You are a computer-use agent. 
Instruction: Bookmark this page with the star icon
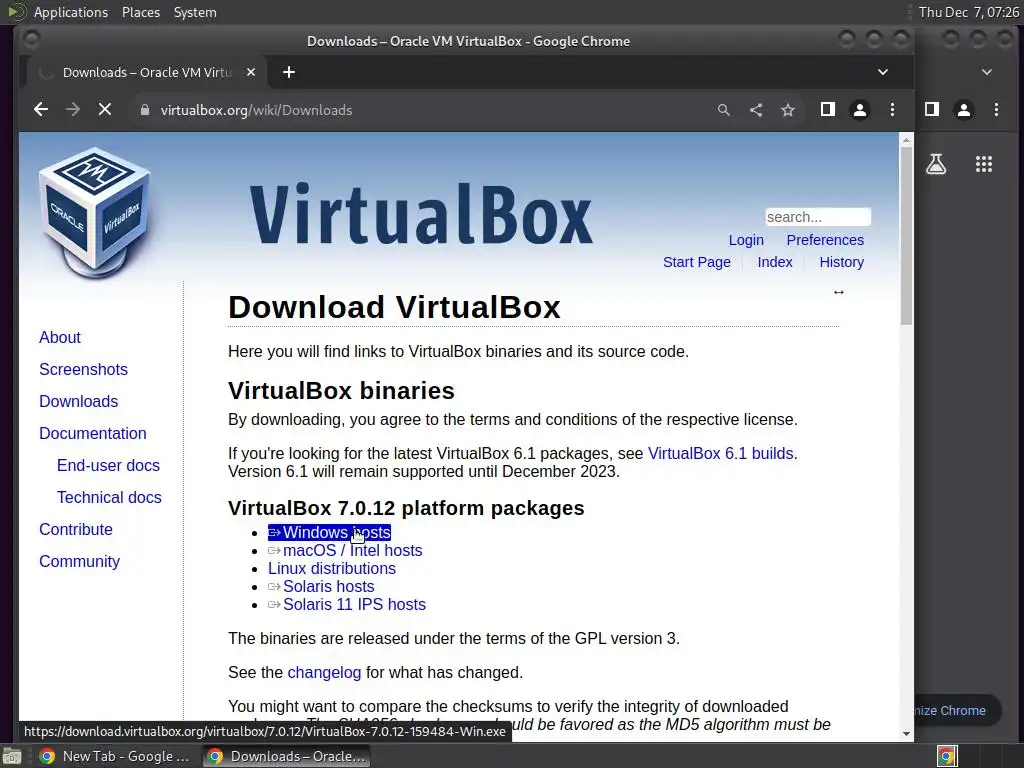coord(788,110)
